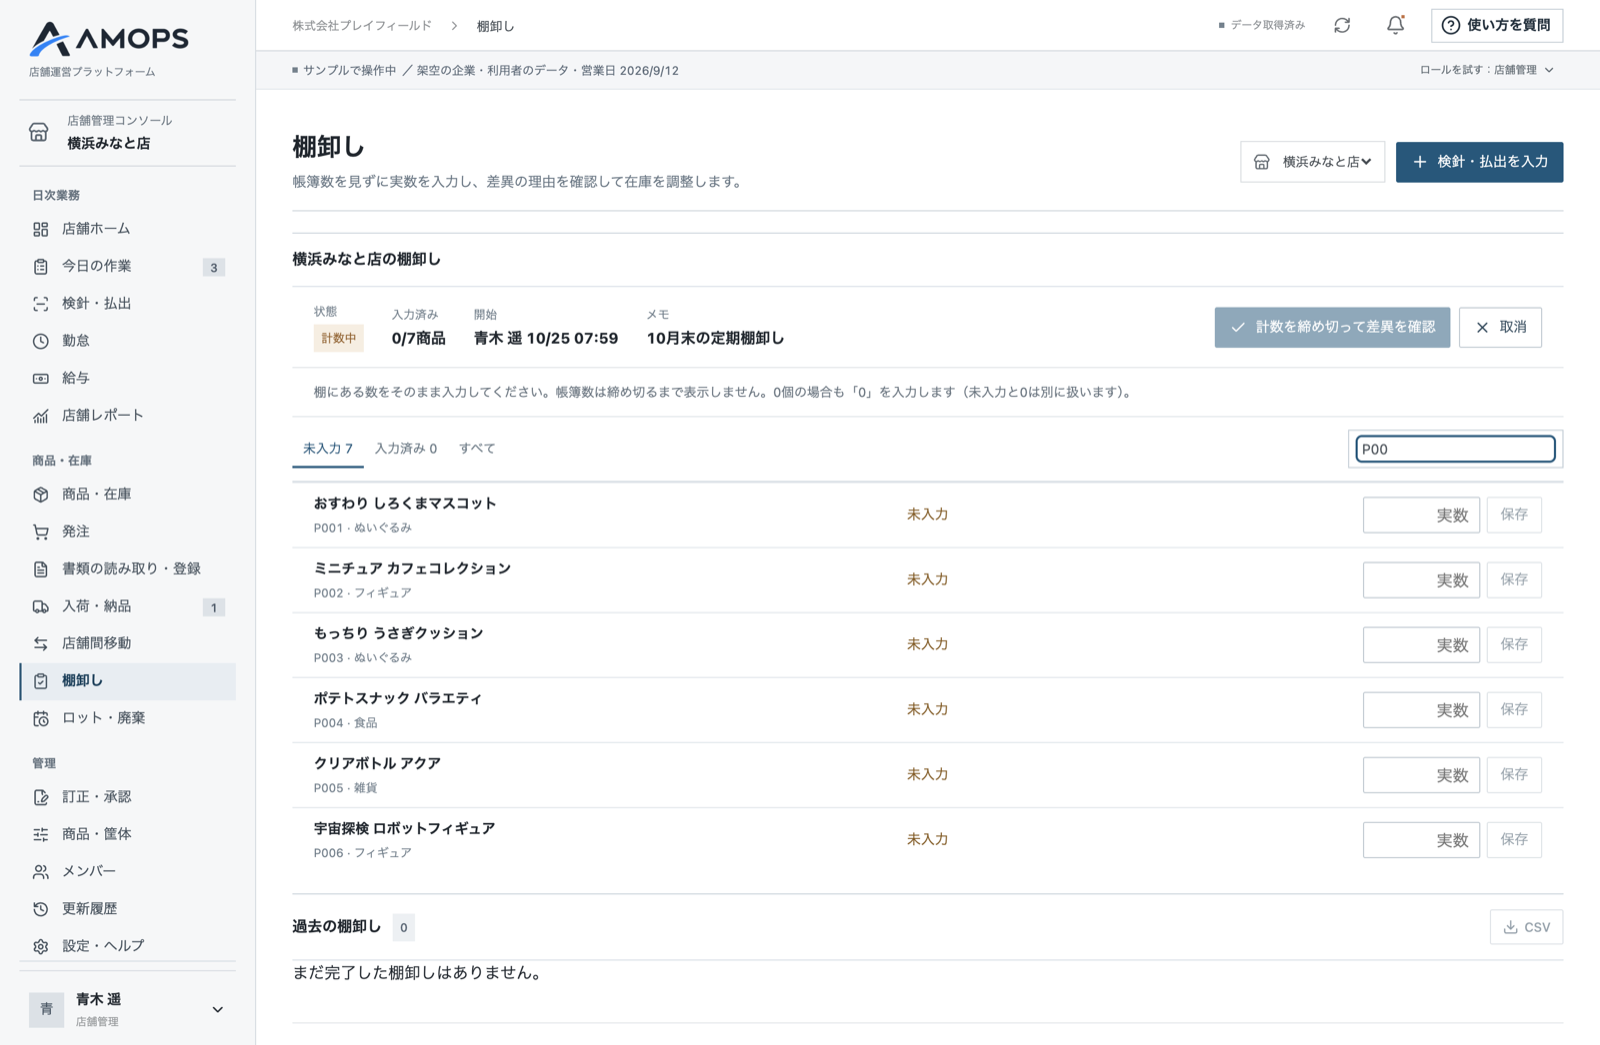This screenshot has width=1600, height=1045.
Task: Open 店舗レポート
Action: (128, 415)
